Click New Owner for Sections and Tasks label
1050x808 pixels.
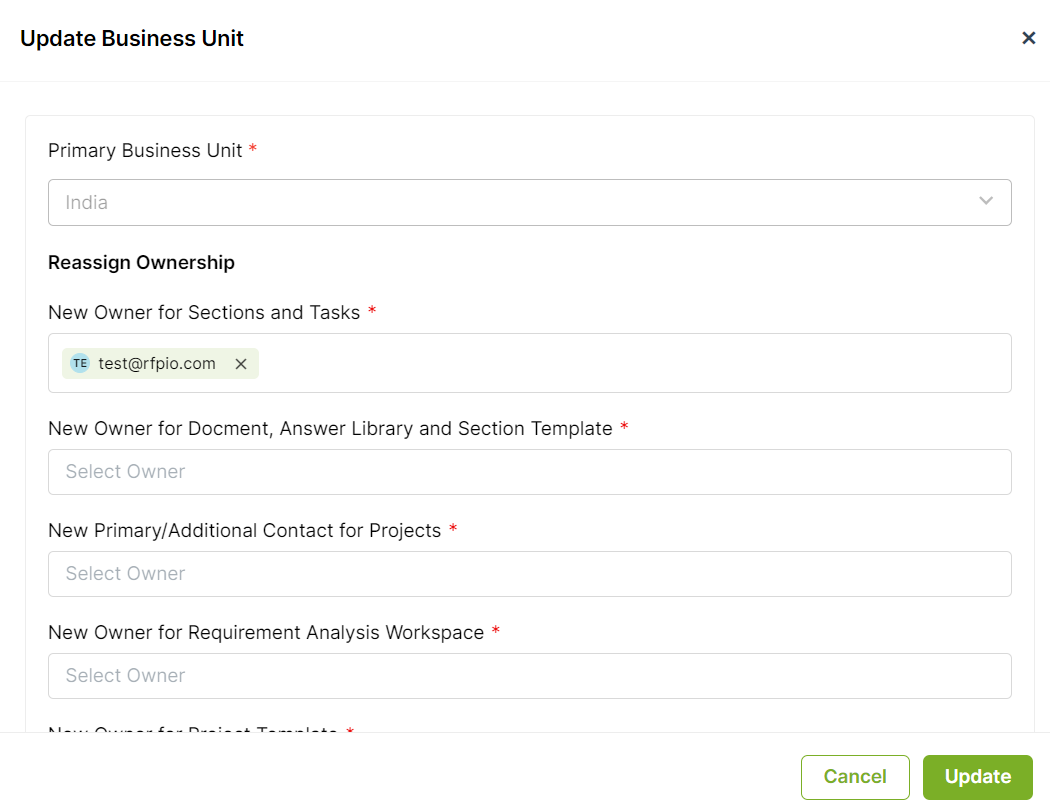coord(204,313)
